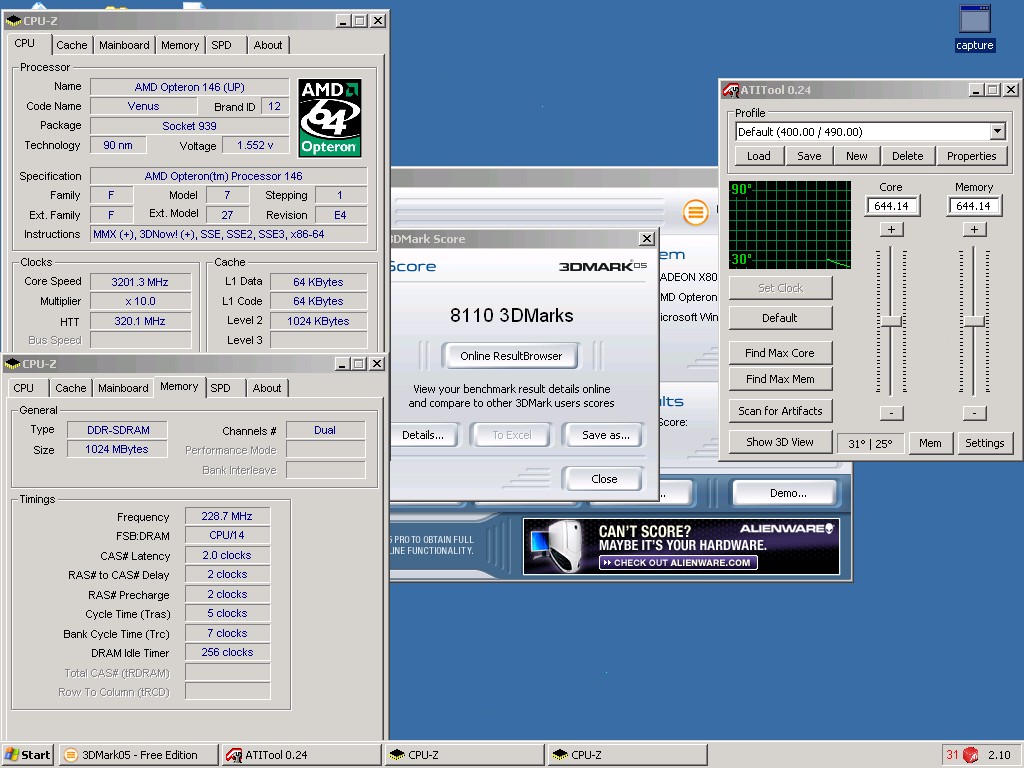Increase Memory clock with the plus button
This screenshot has height=768, width=1024.
(x=974, y=229)
